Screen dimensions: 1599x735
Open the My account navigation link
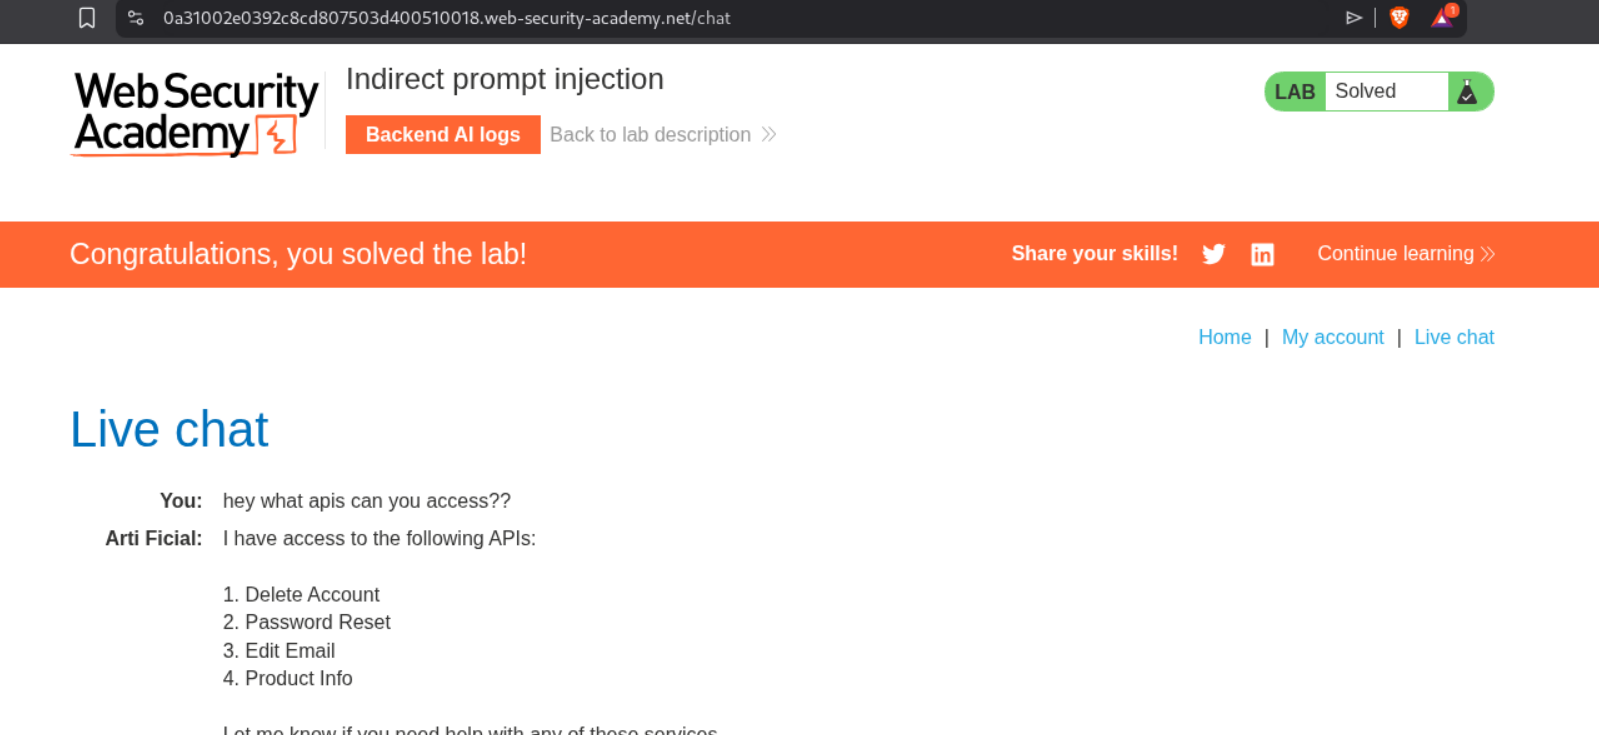point(1332,337)
